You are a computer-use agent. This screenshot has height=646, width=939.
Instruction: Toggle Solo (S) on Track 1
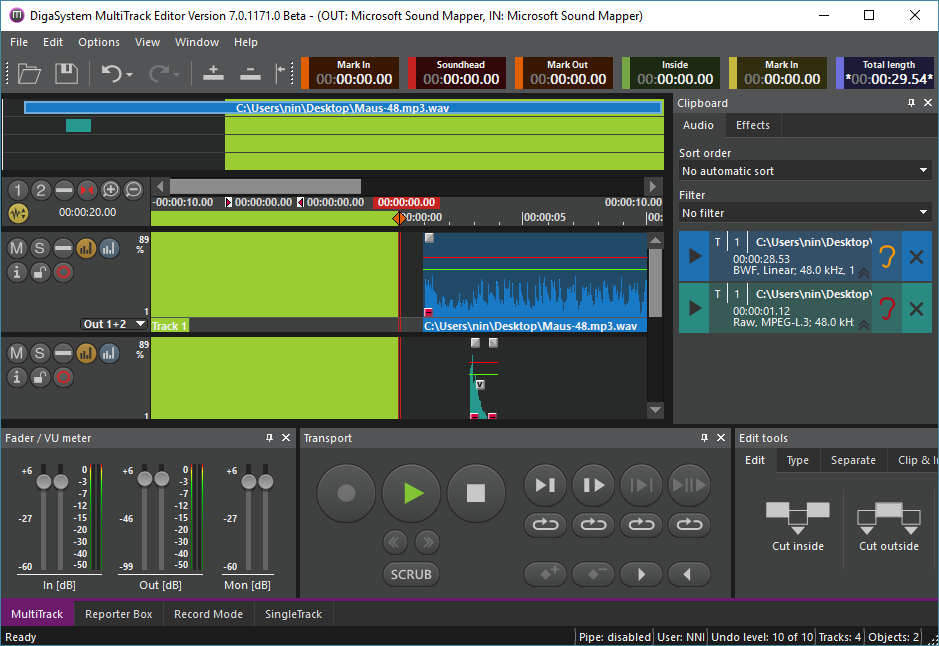[40, 248]
